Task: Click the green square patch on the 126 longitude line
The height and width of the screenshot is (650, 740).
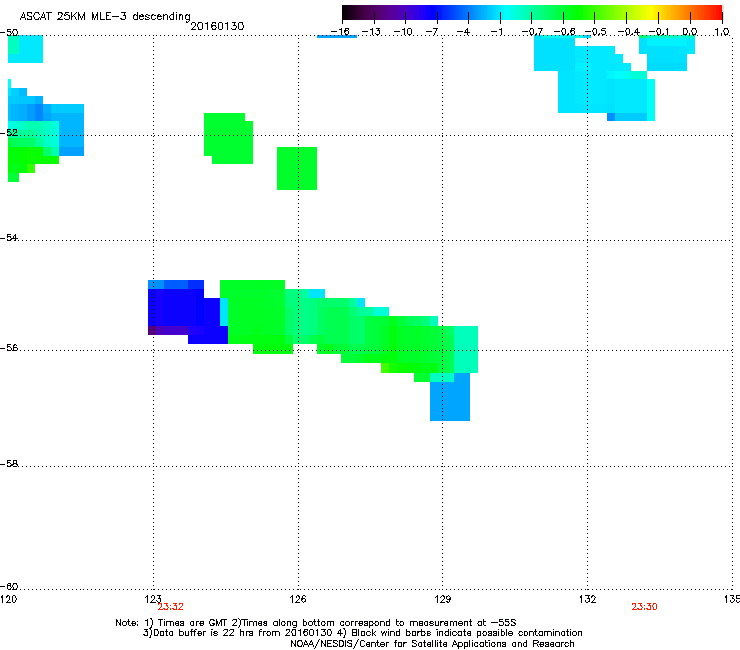Action: [297, 169]
